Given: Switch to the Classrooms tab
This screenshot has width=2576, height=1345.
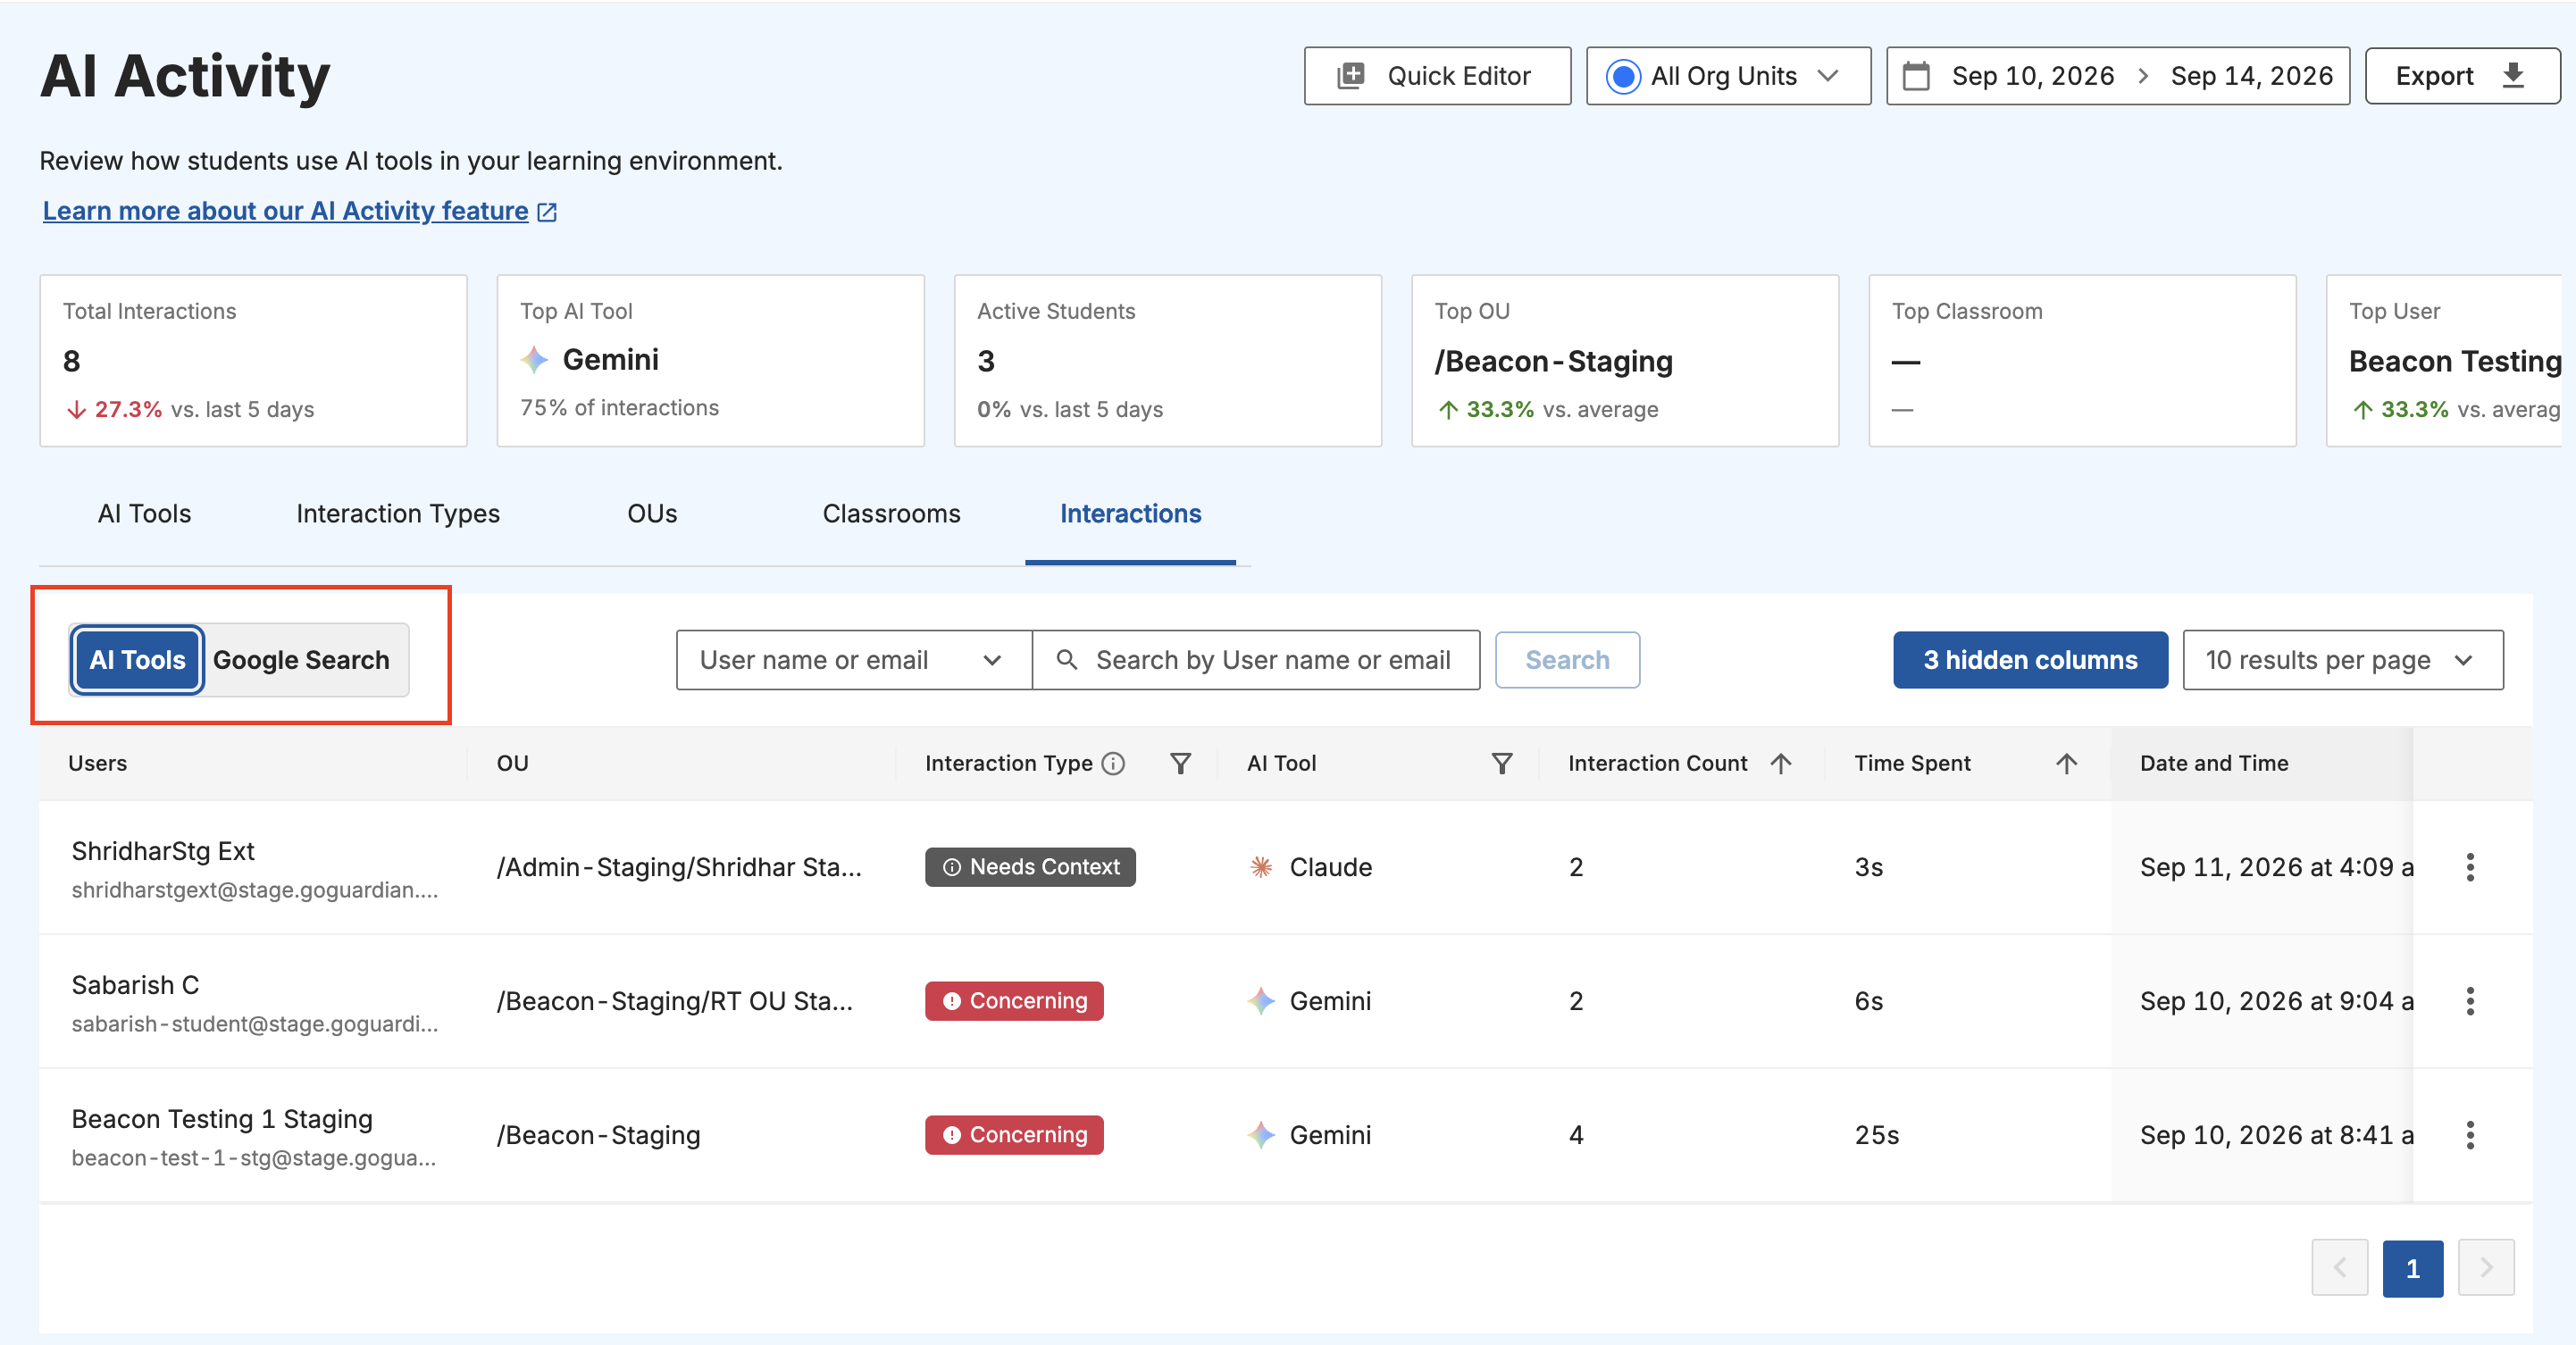Looking at the screenshot, I should (891, 514).
